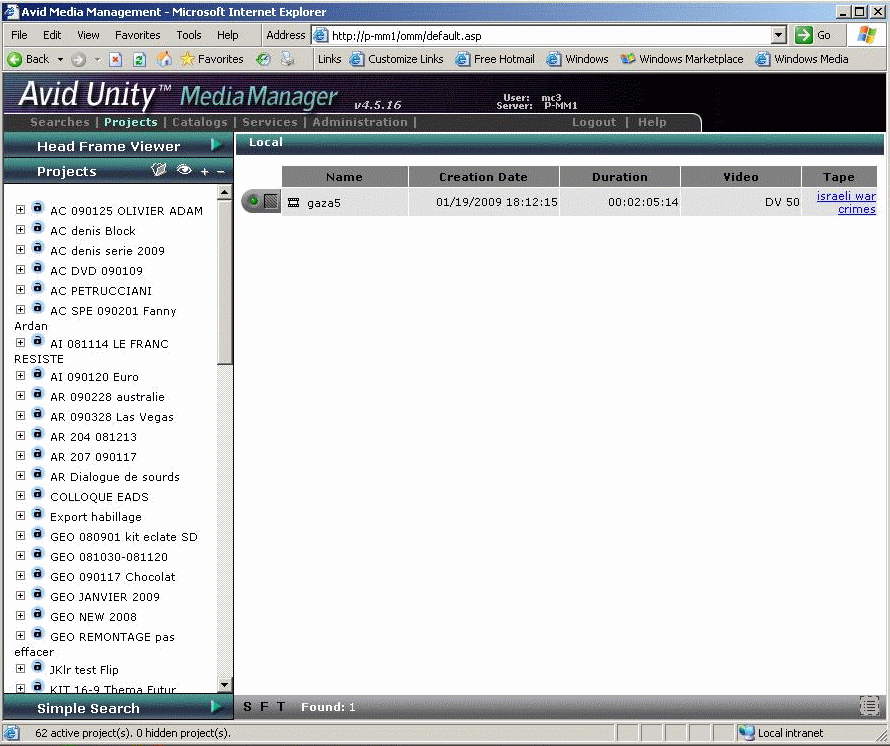Open the Administration tab
890x746 pixels.
[x=360, y=122]
